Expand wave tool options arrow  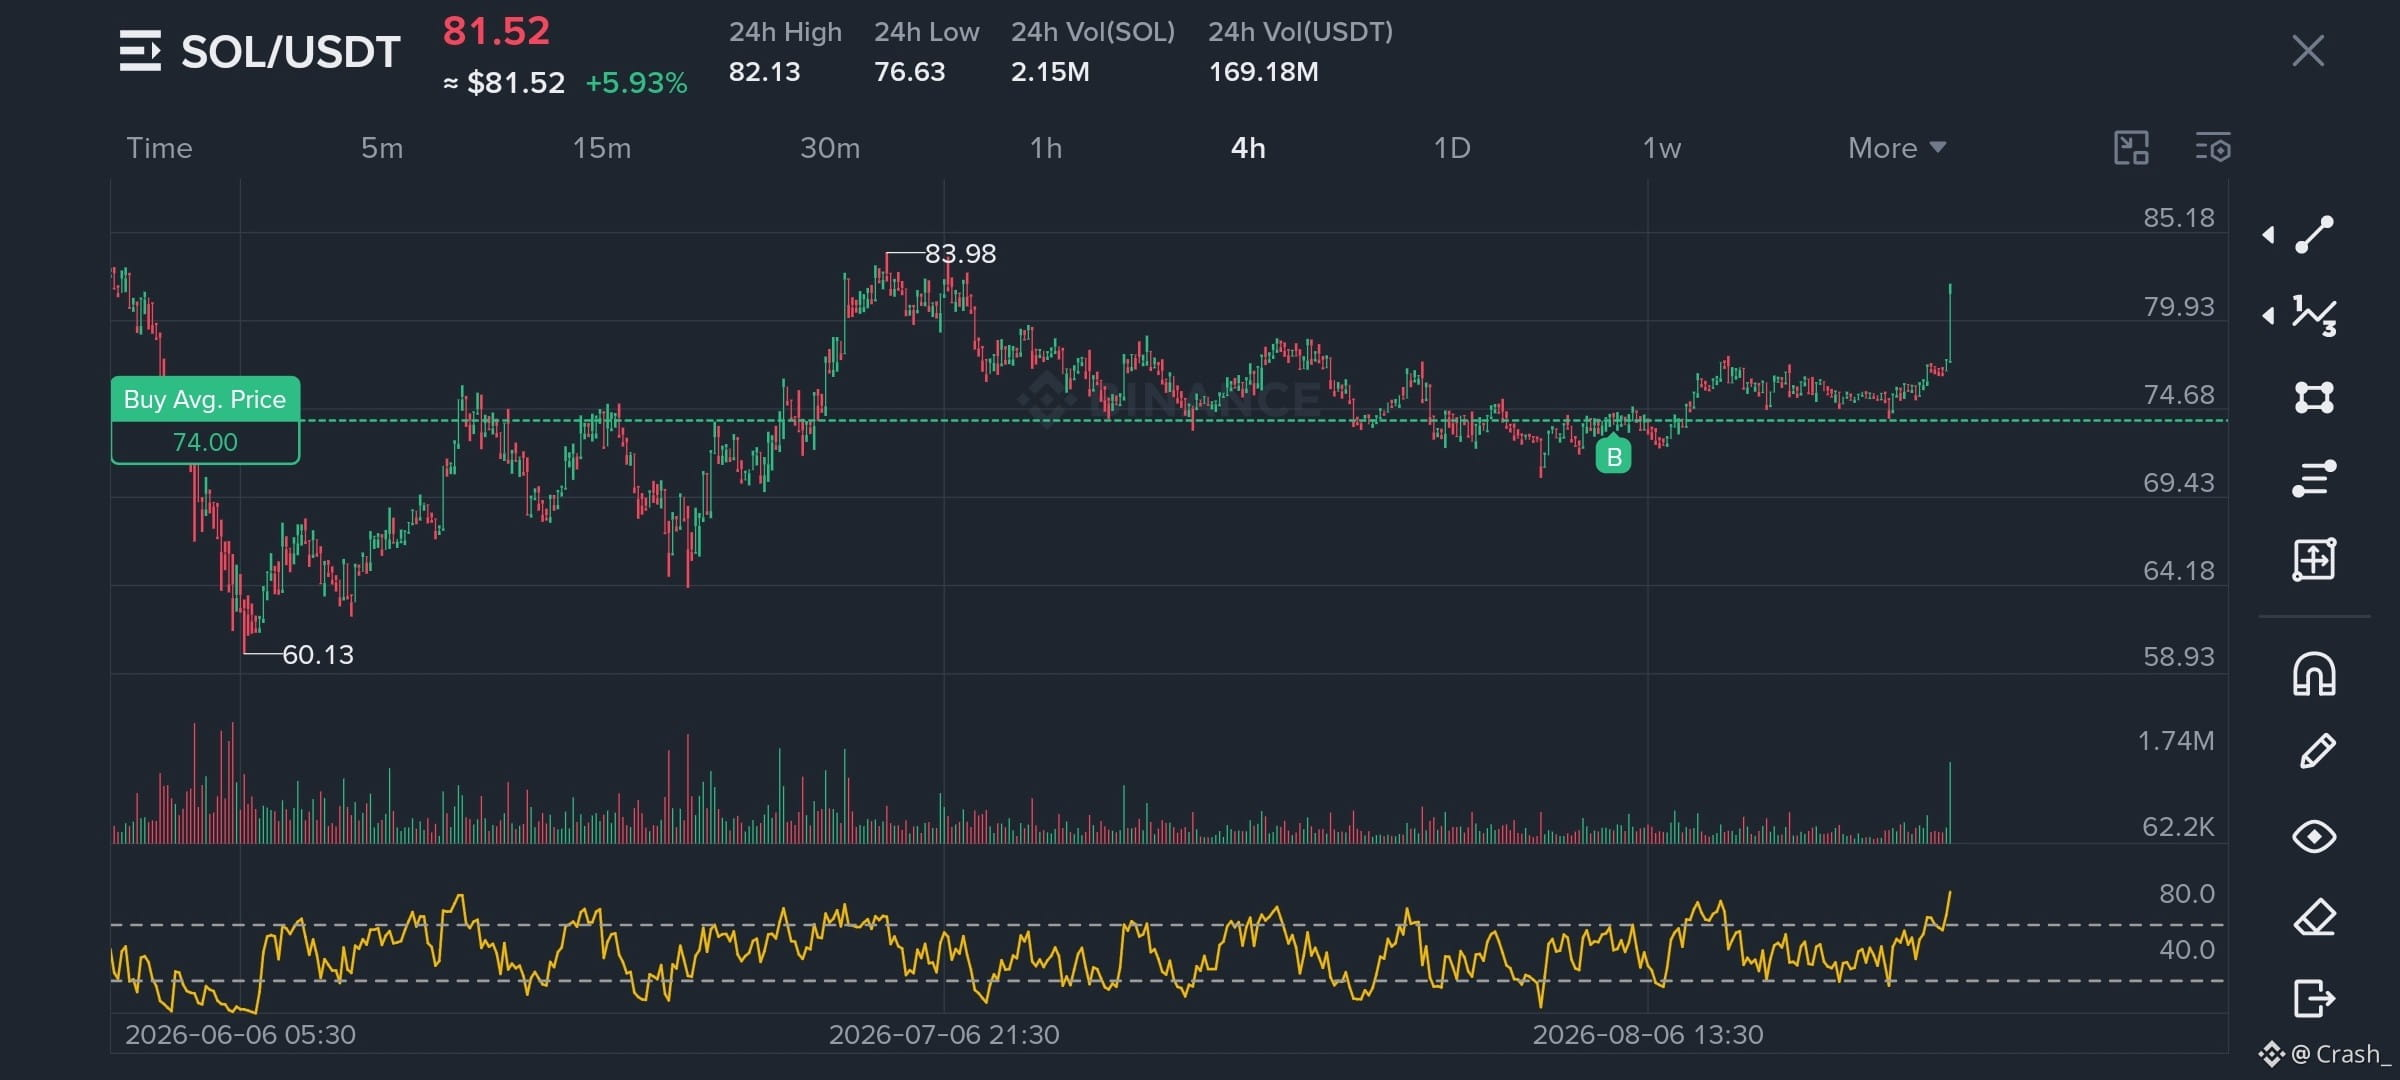pyautogui.click(x=2268, y=316)
